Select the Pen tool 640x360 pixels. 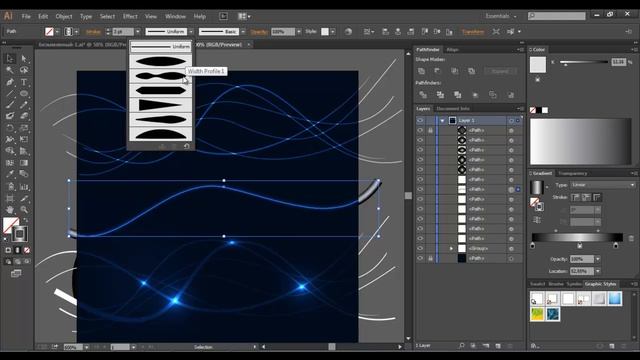point(10,82)
